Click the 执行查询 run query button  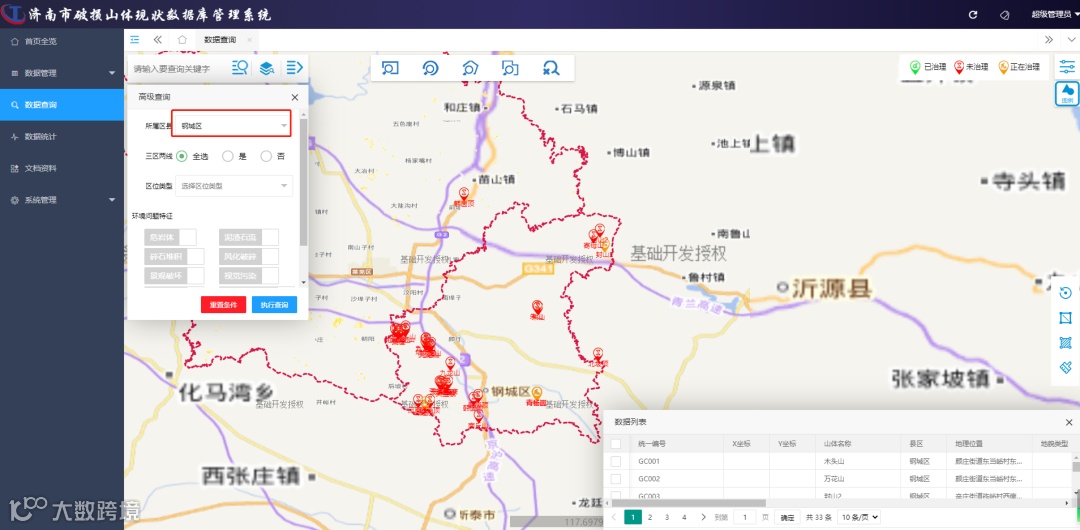pyautogui.click(x=274, y=305)
